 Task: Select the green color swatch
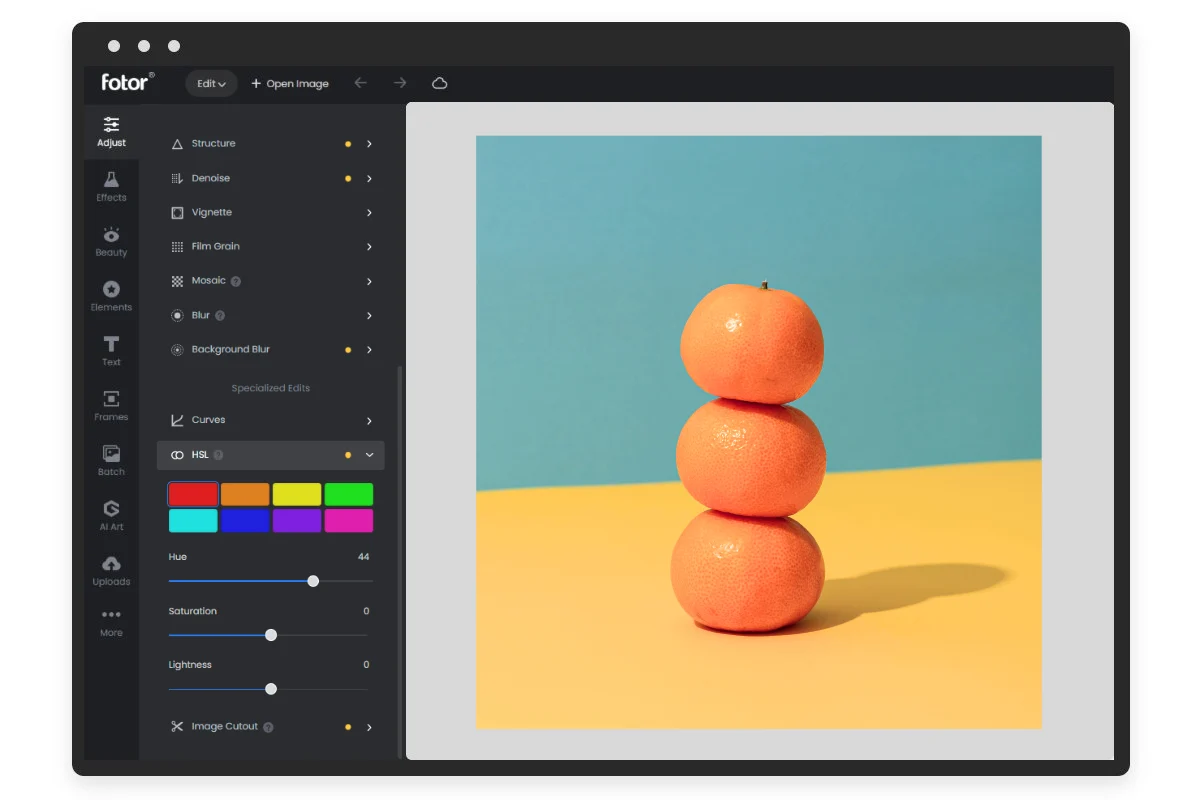(x=348, y=493)
